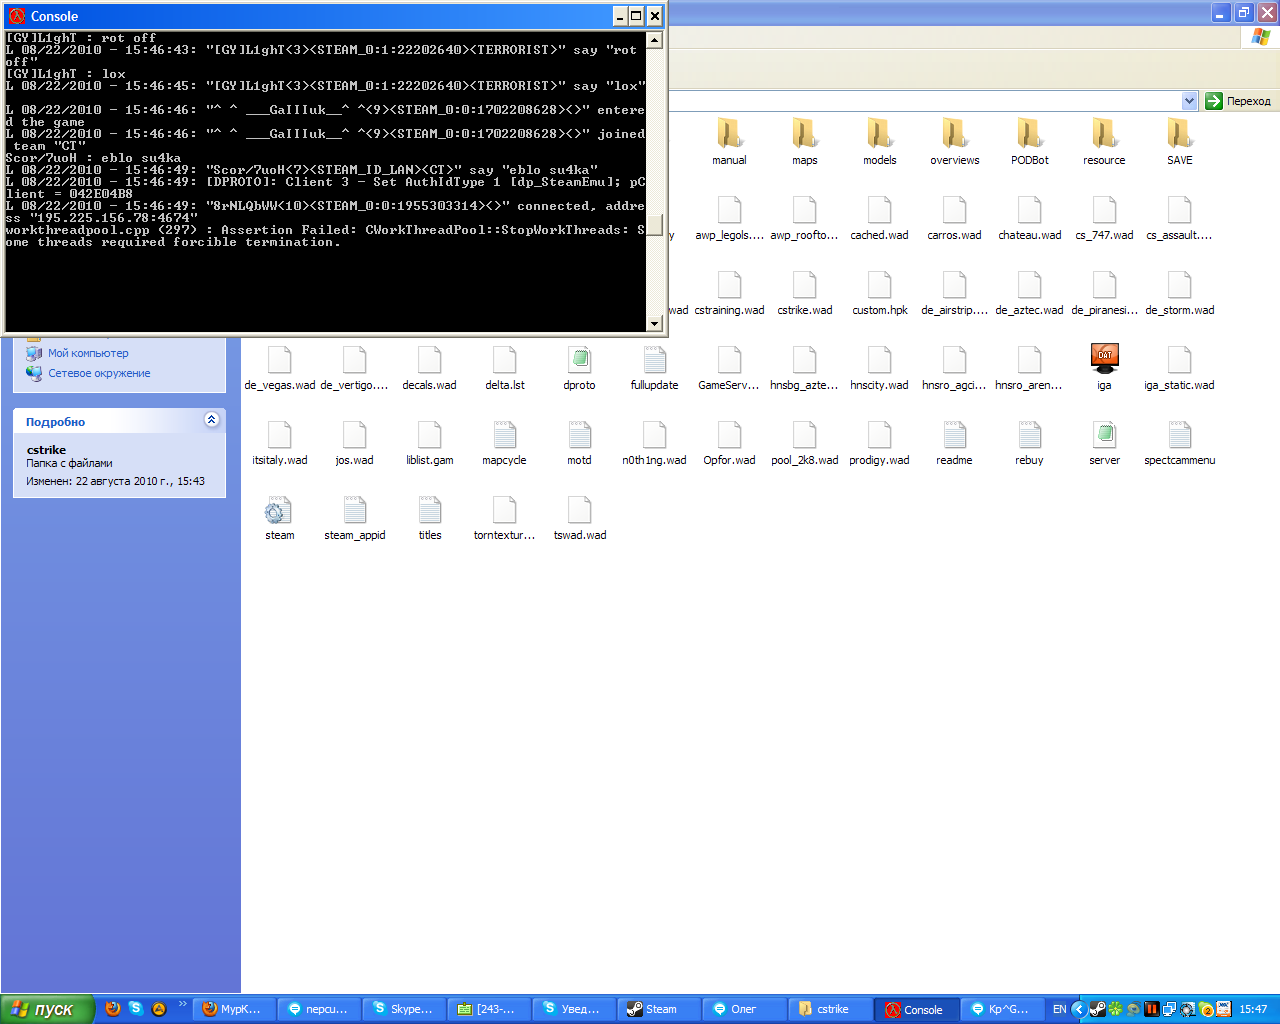Select the Opfor.wad file icon
Image resolution: width=1280 pixels, height=1024 pixels.
point(729,434)
